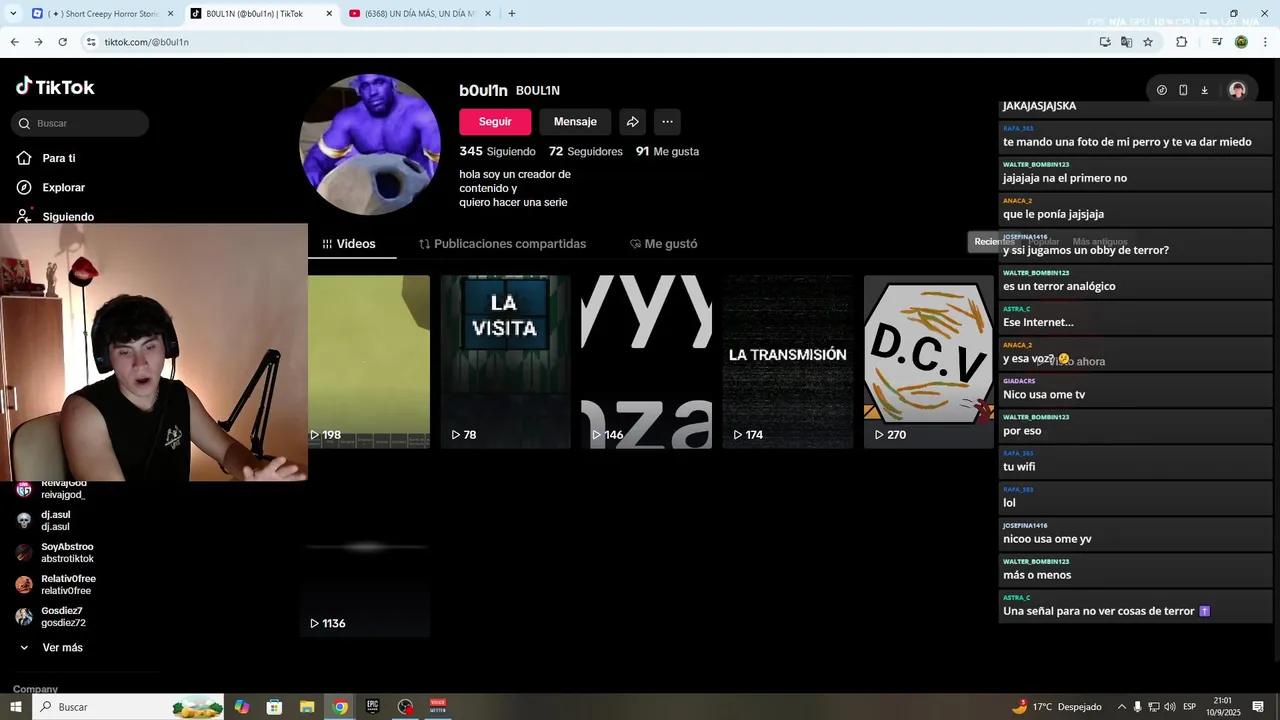Open the Windows notification center

coord(1258,707)
